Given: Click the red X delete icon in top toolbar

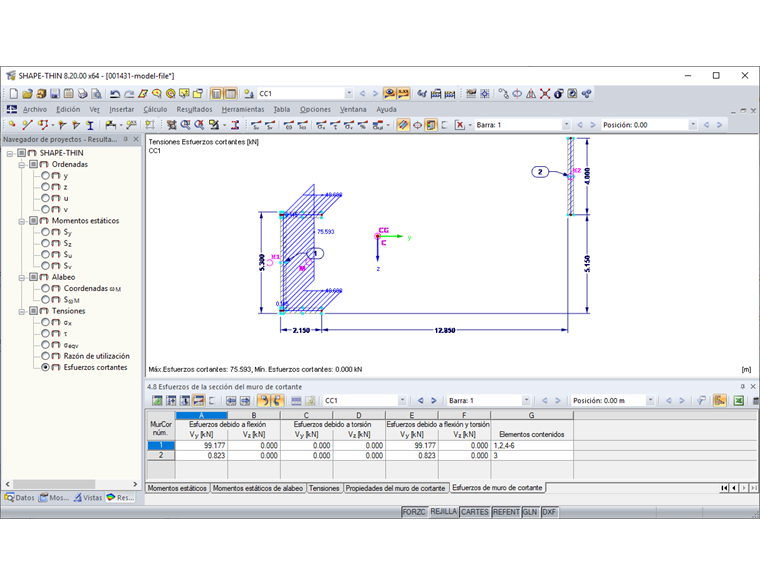Looking at the screenshot, I should pyautogui.click(x=545, y=94).
